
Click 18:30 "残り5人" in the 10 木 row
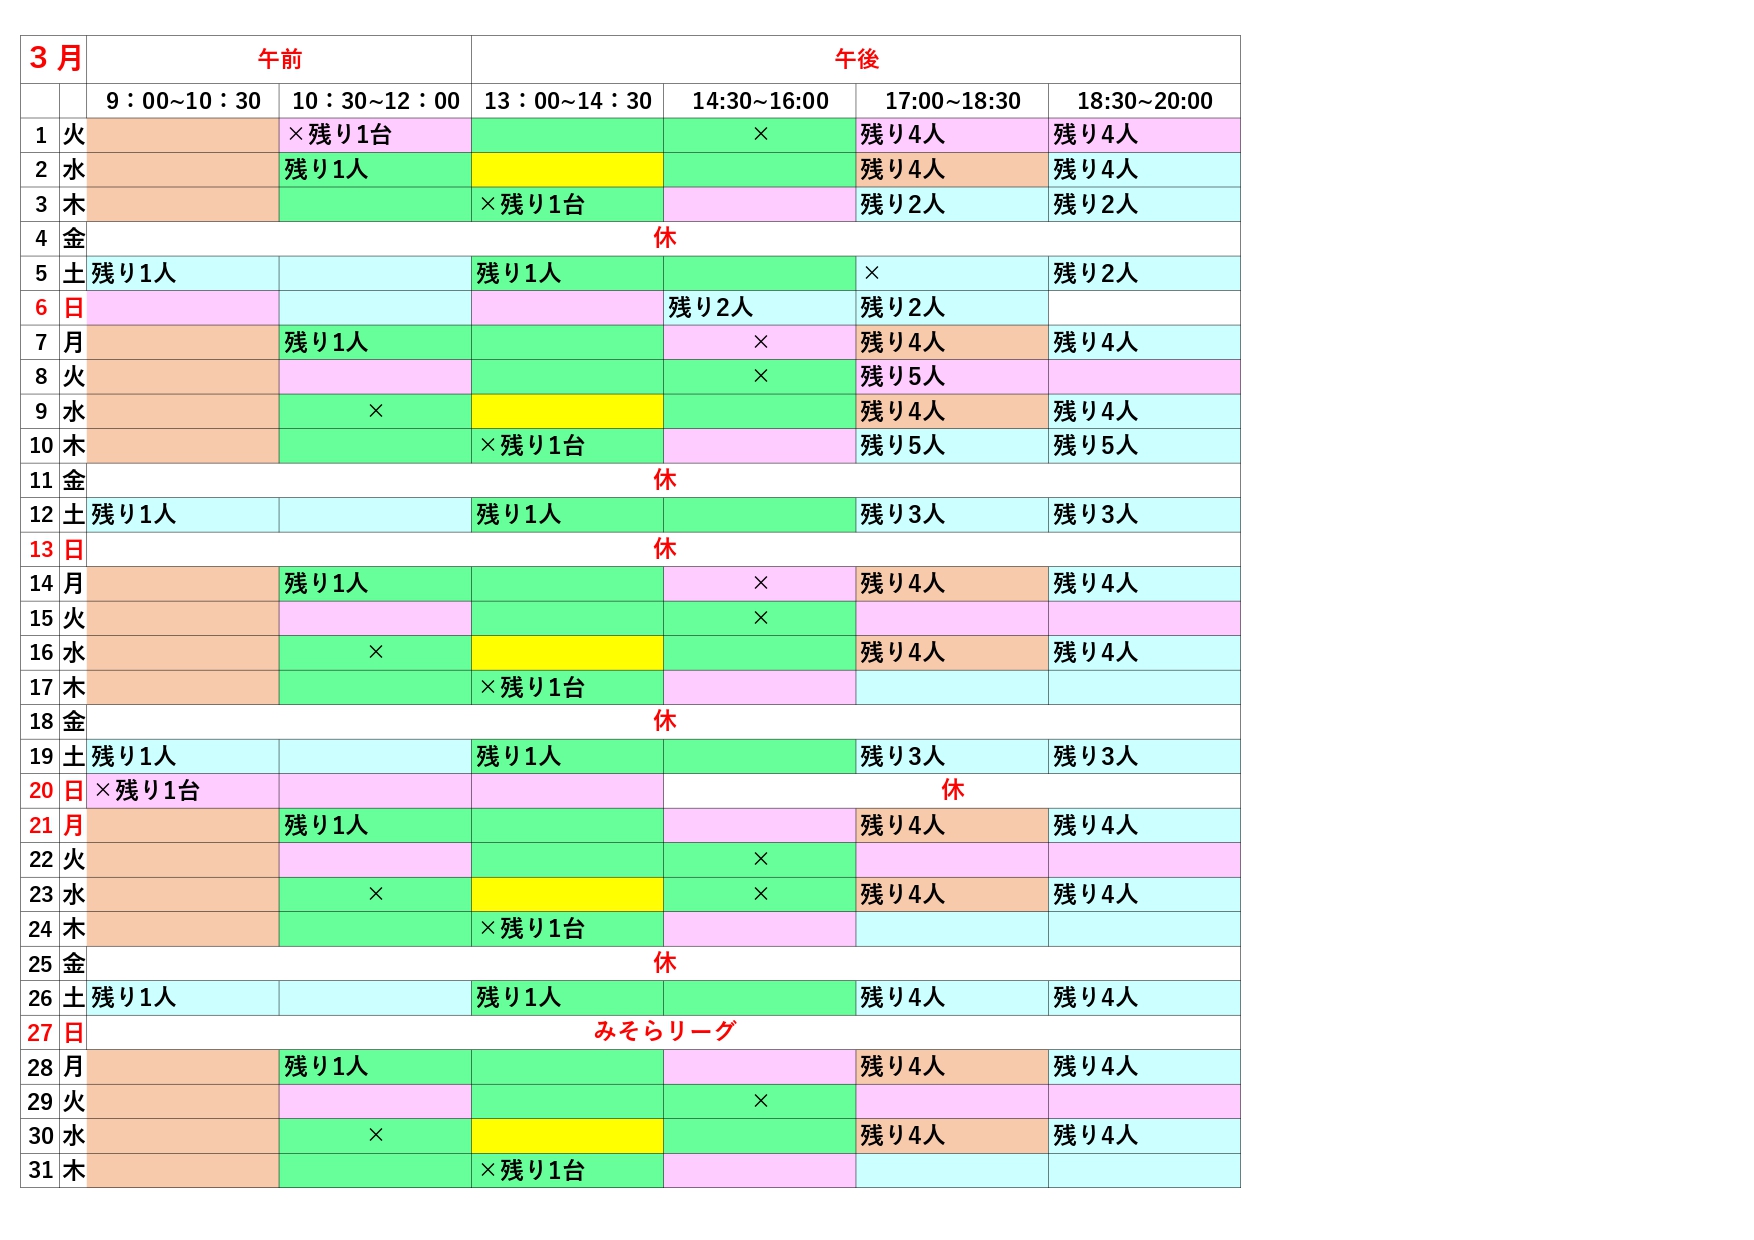tap(1095, 446)
